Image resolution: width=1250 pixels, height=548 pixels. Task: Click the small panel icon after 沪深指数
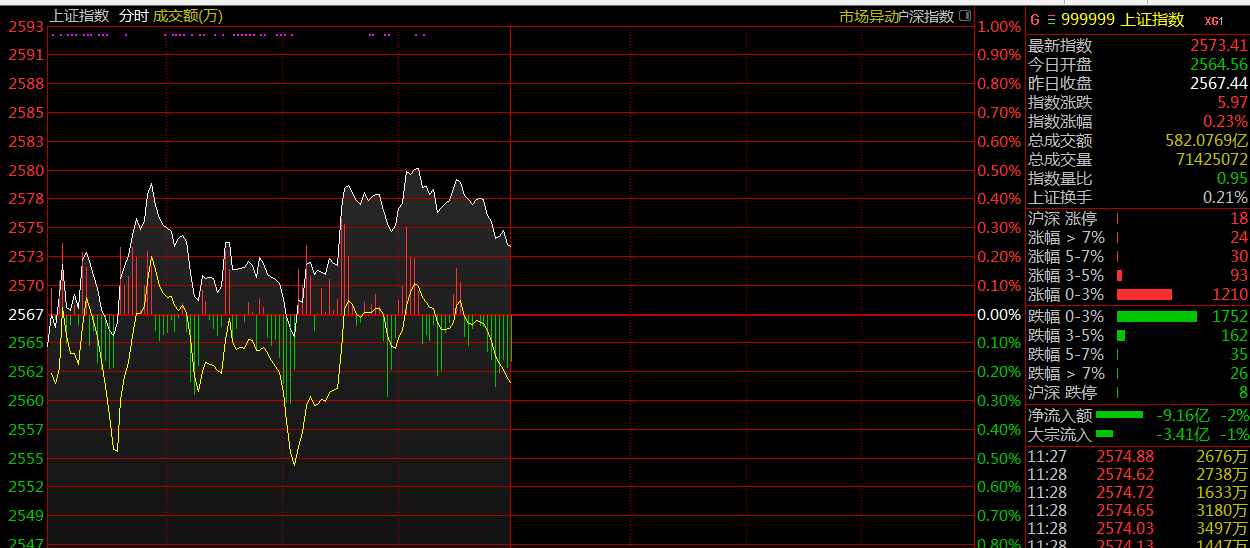(x=964, y=16)
